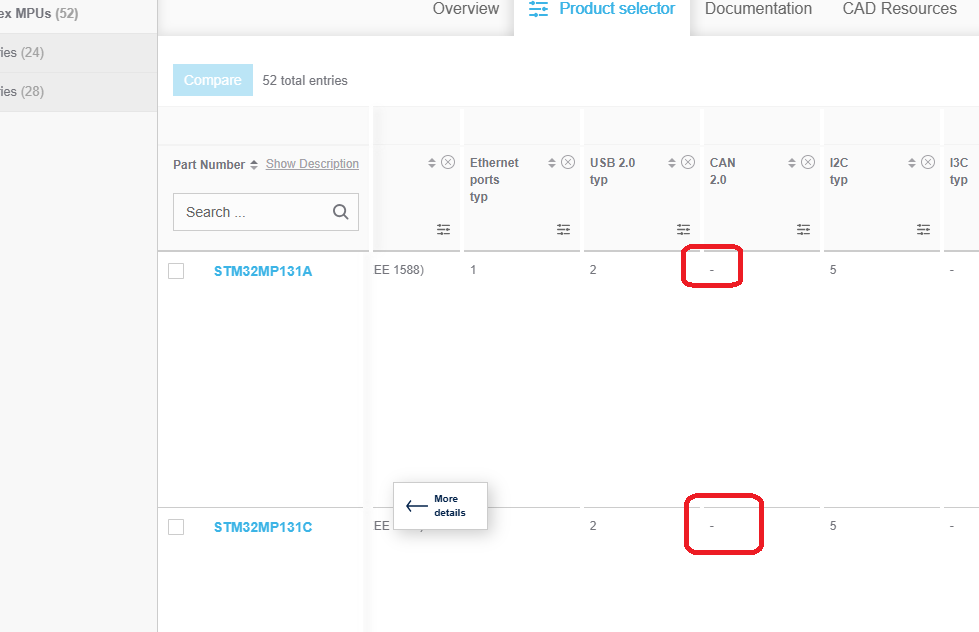Select the checkbox for STM32MP131C
The height and width of the screenshot is (632, 979).
(176, 526)
